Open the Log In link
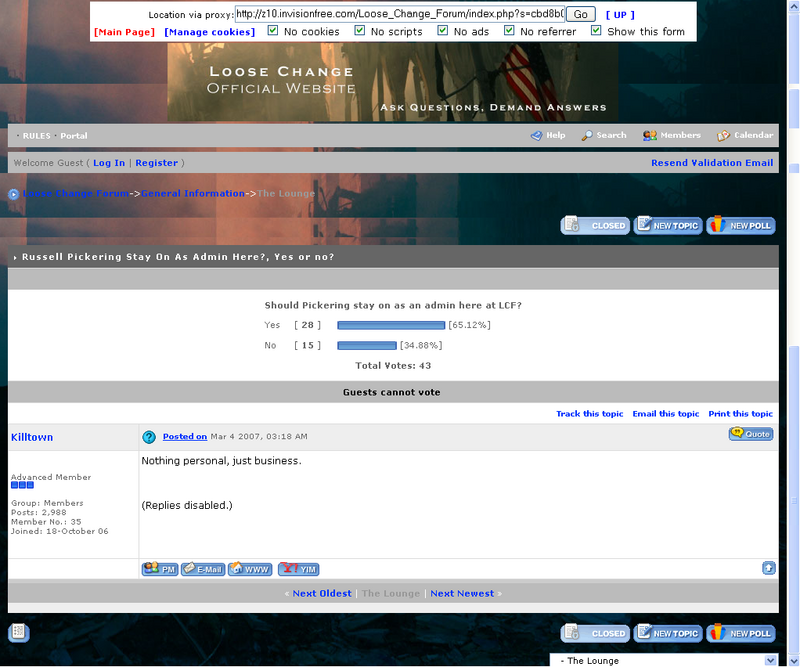The image size is (800, 667). (x=109, y=163)
